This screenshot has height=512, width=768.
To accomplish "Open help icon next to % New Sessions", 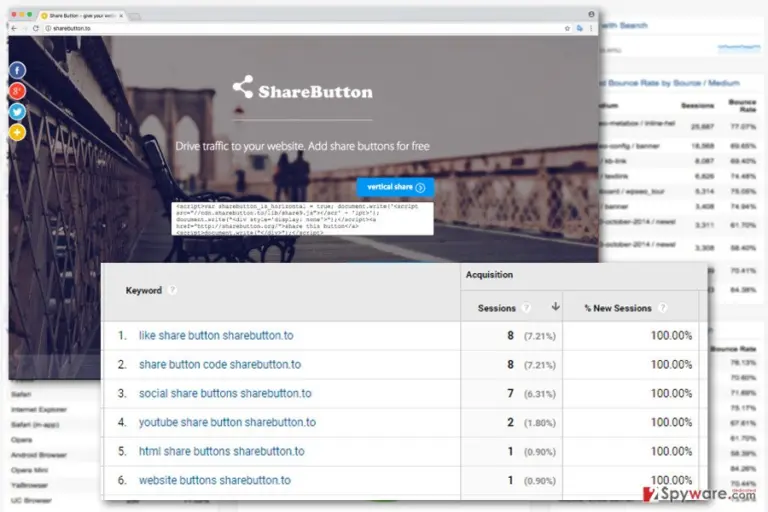I will pos(662,308).
